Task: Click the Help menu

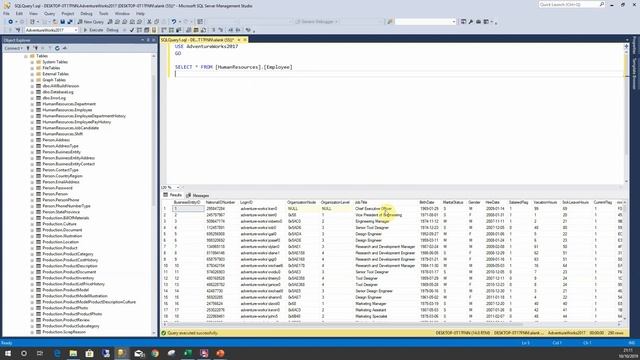Action: [x=140, y=13]
